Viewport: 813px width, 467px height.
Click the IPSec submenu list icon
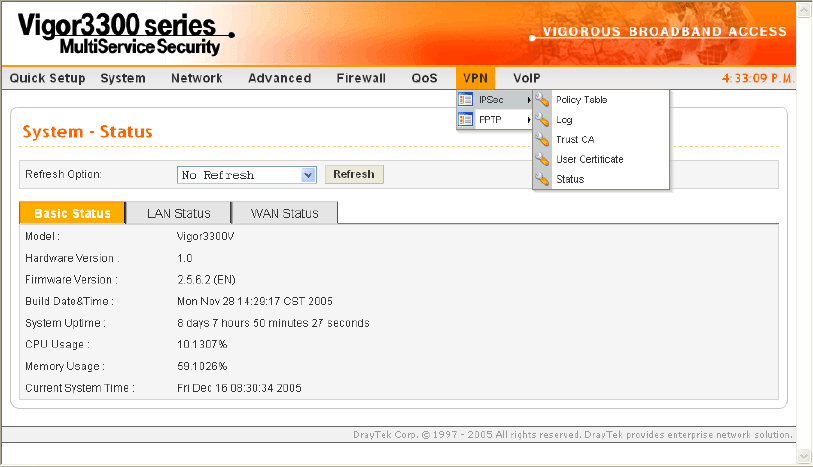click(x=465, y=100)
